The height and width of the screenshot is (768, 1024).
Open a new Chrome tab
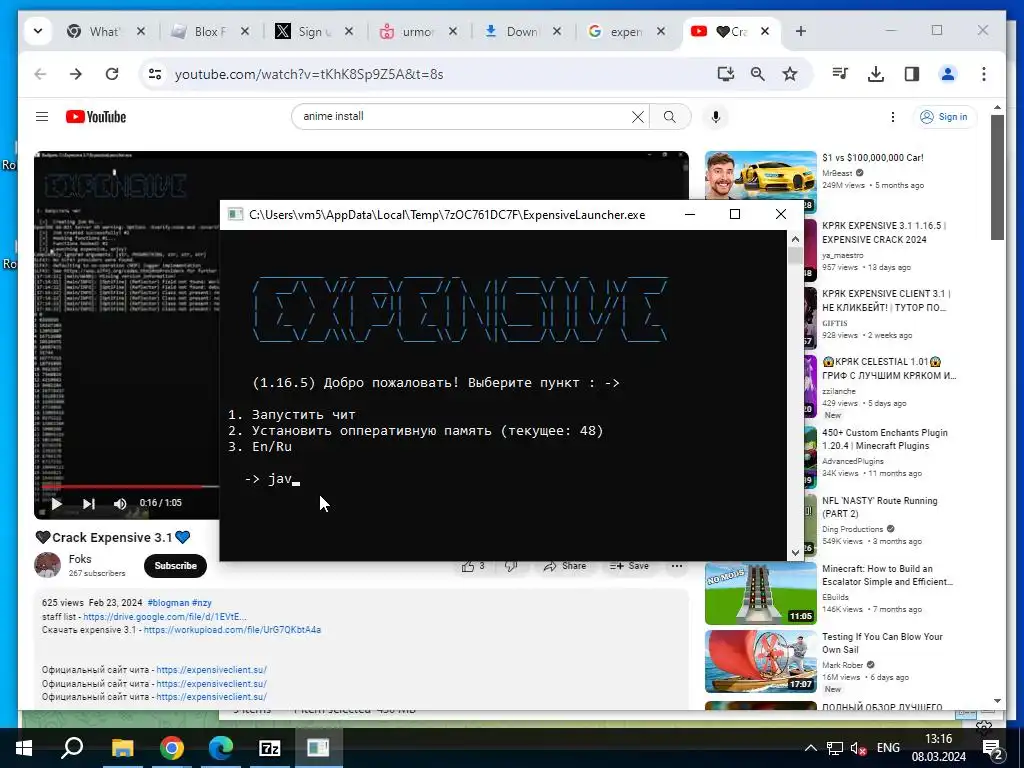pyautogui.click(x=801, y=31)
